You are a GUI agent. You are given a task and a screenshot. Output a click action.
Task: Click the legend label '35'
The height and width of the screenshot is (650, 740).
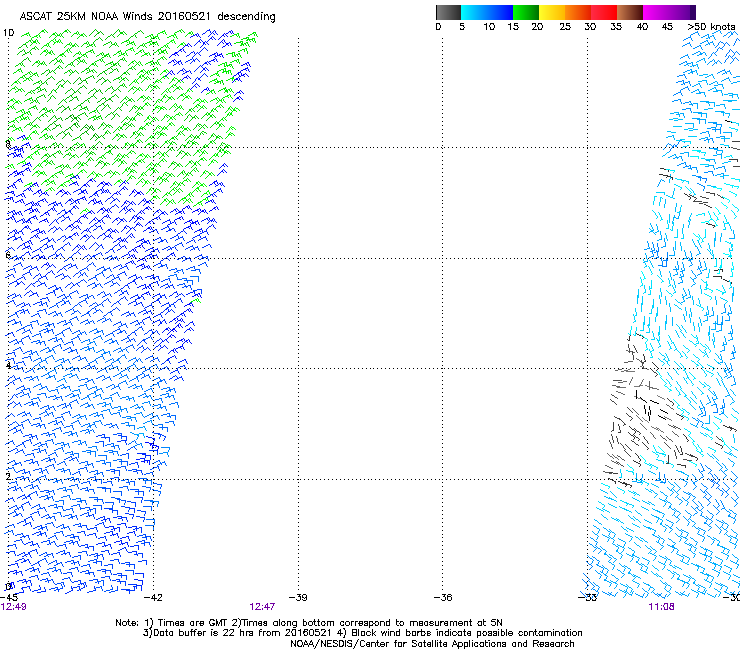[616, 27]
